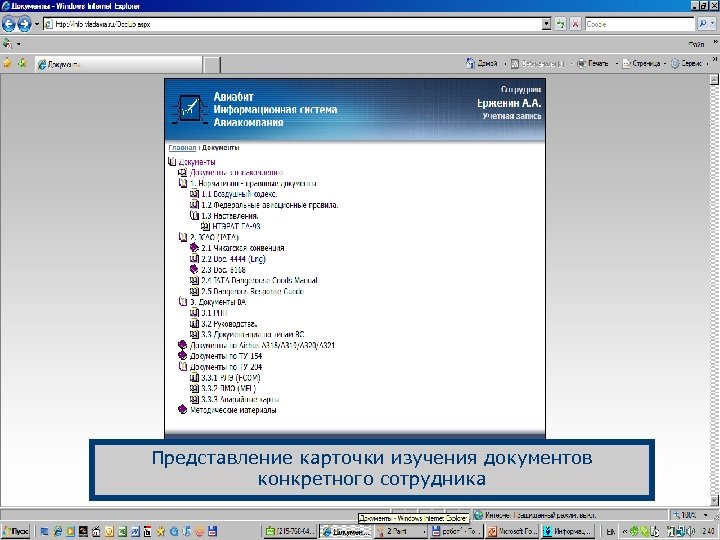
Task: Open the Сервис toolbar menu
Action: pos(687,63)
